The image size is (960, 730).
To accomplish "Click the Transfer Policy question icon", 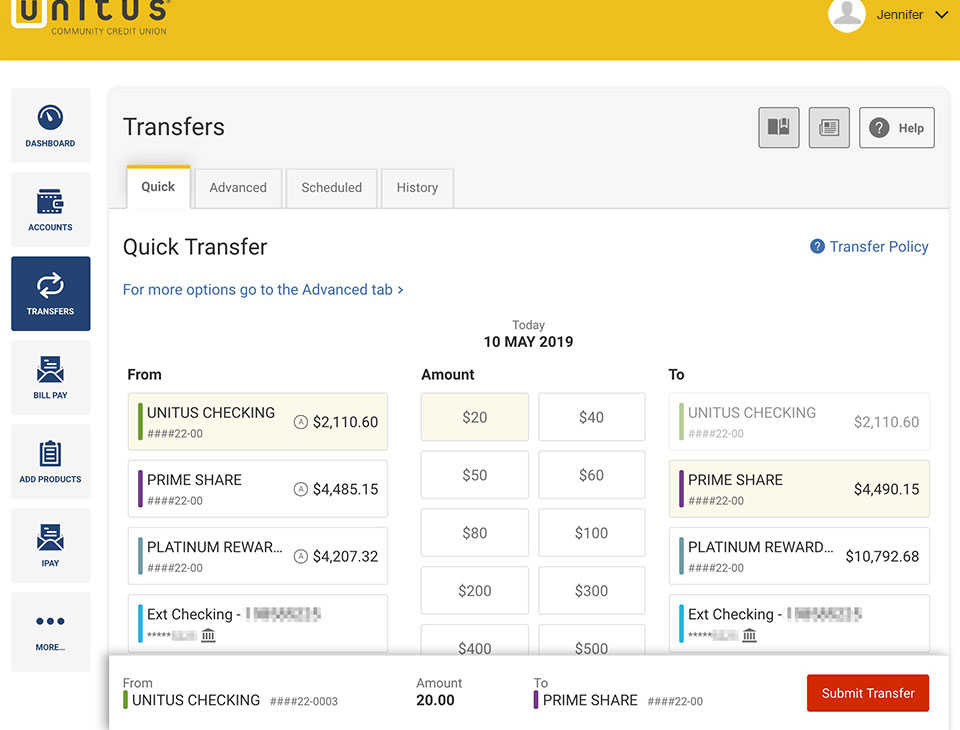I will 817,246.
